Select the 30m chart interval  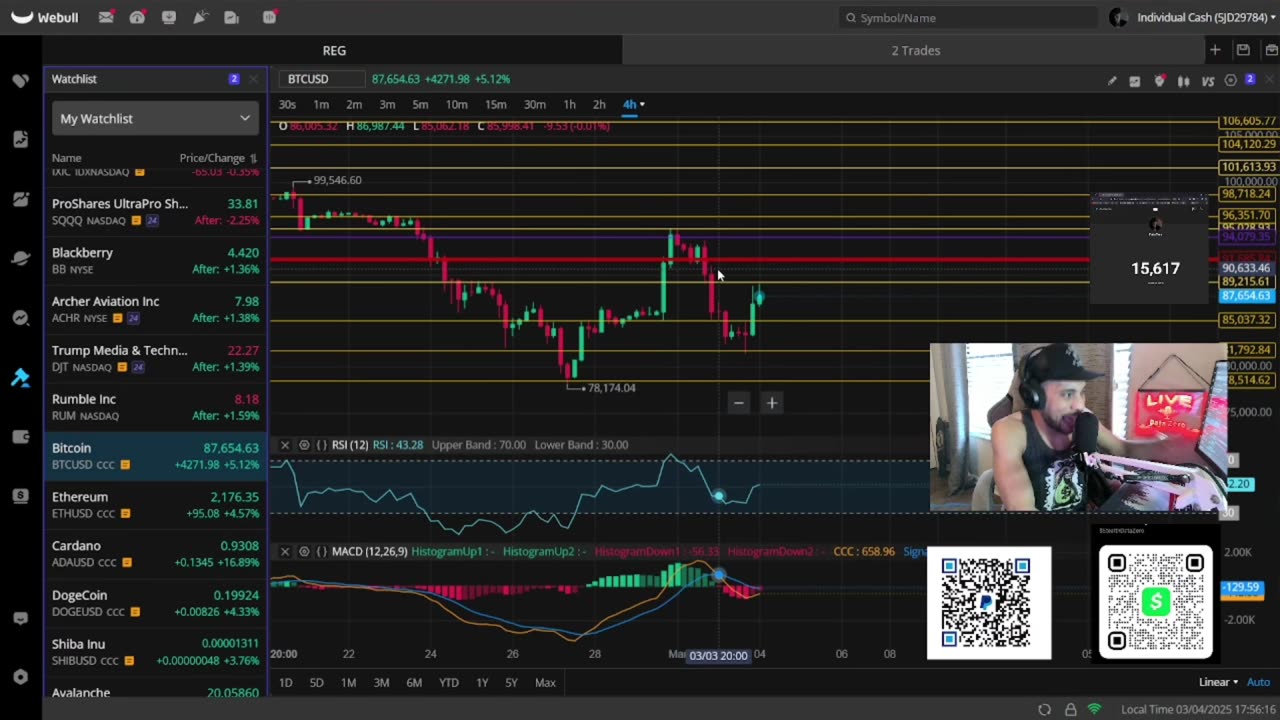coord(535,104)
